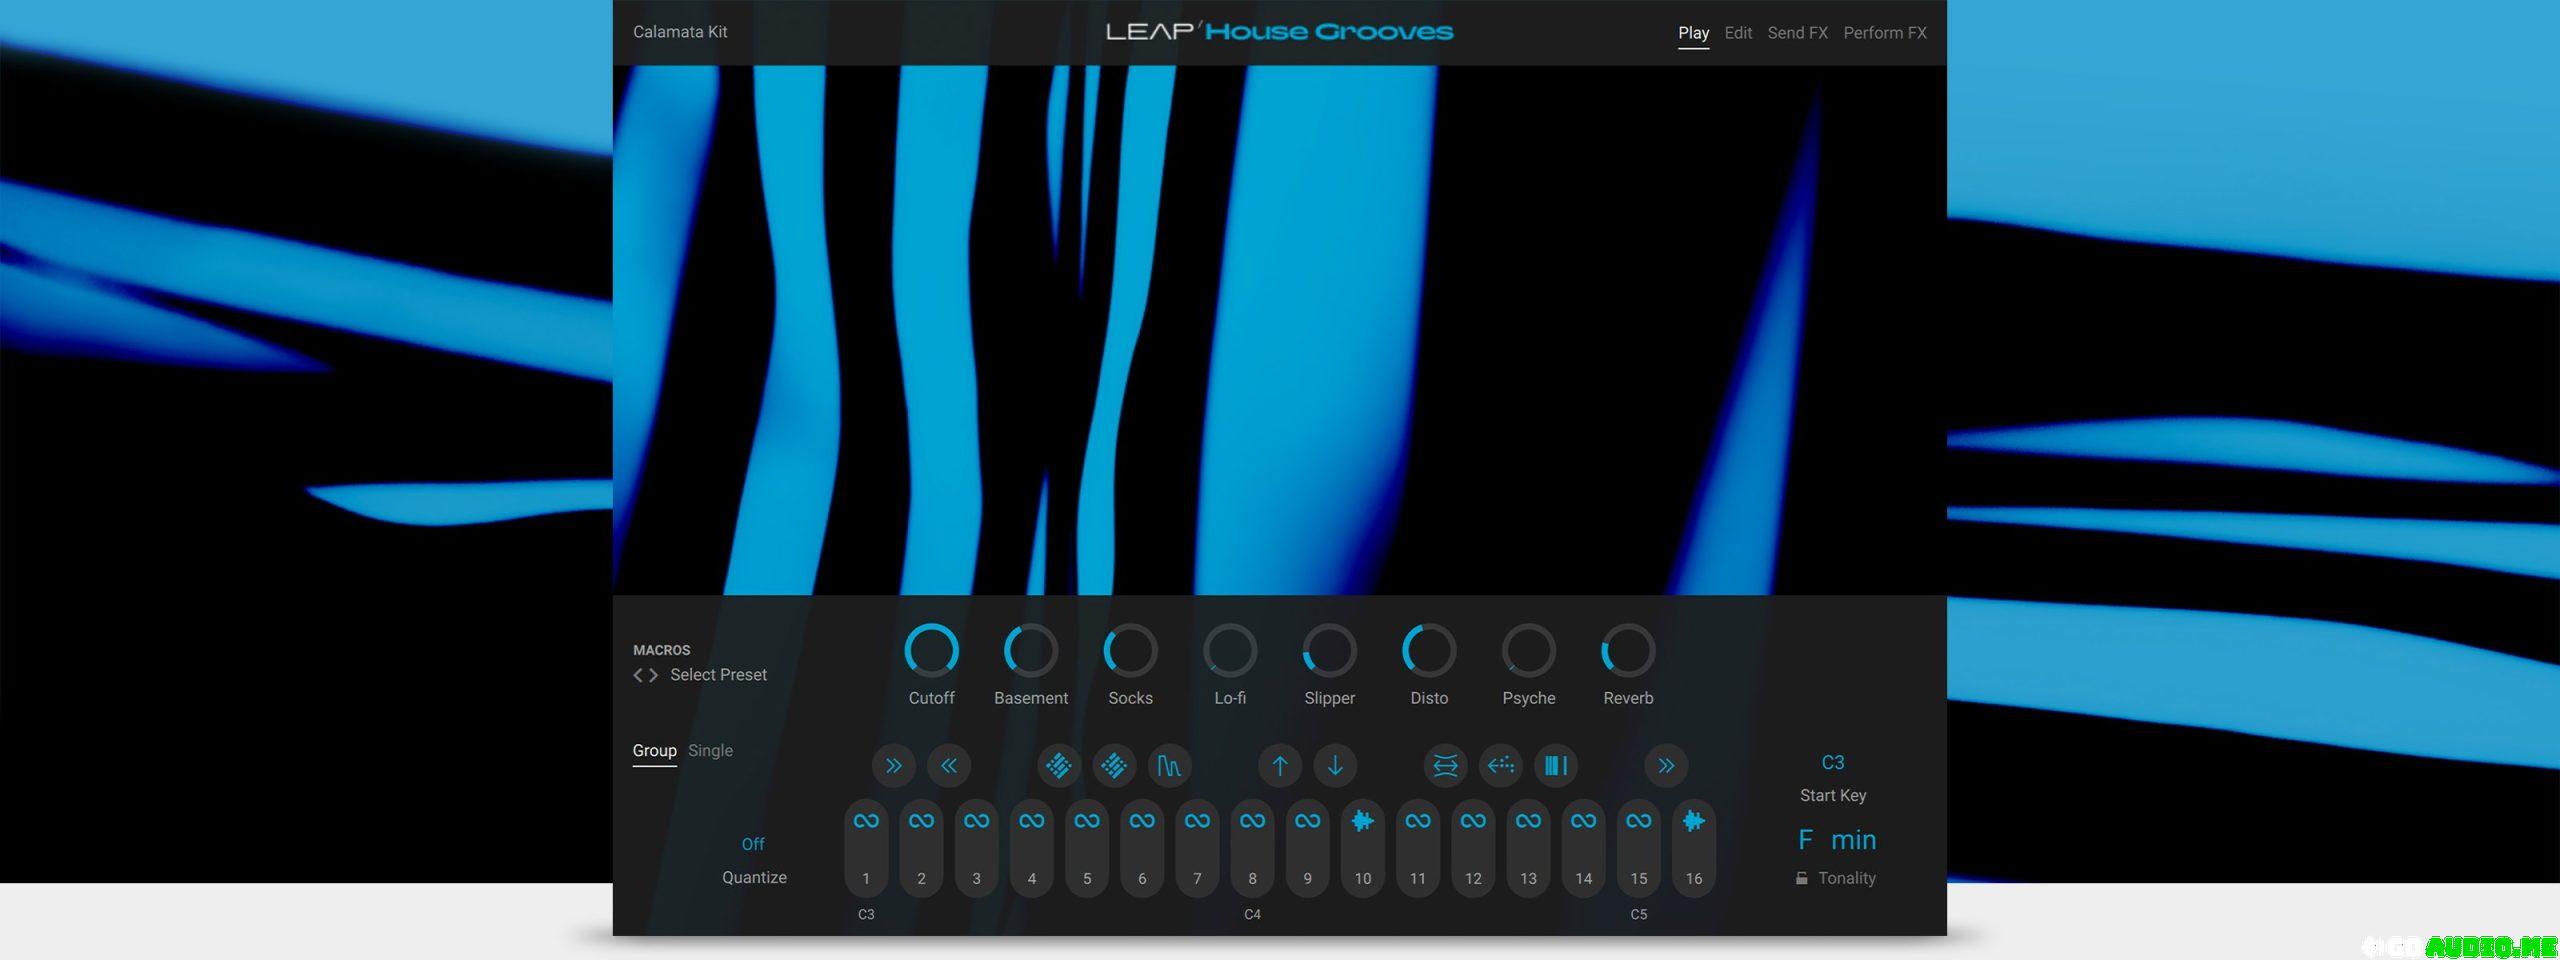Click the dotted left-arrow icon button

point(1500,766)
